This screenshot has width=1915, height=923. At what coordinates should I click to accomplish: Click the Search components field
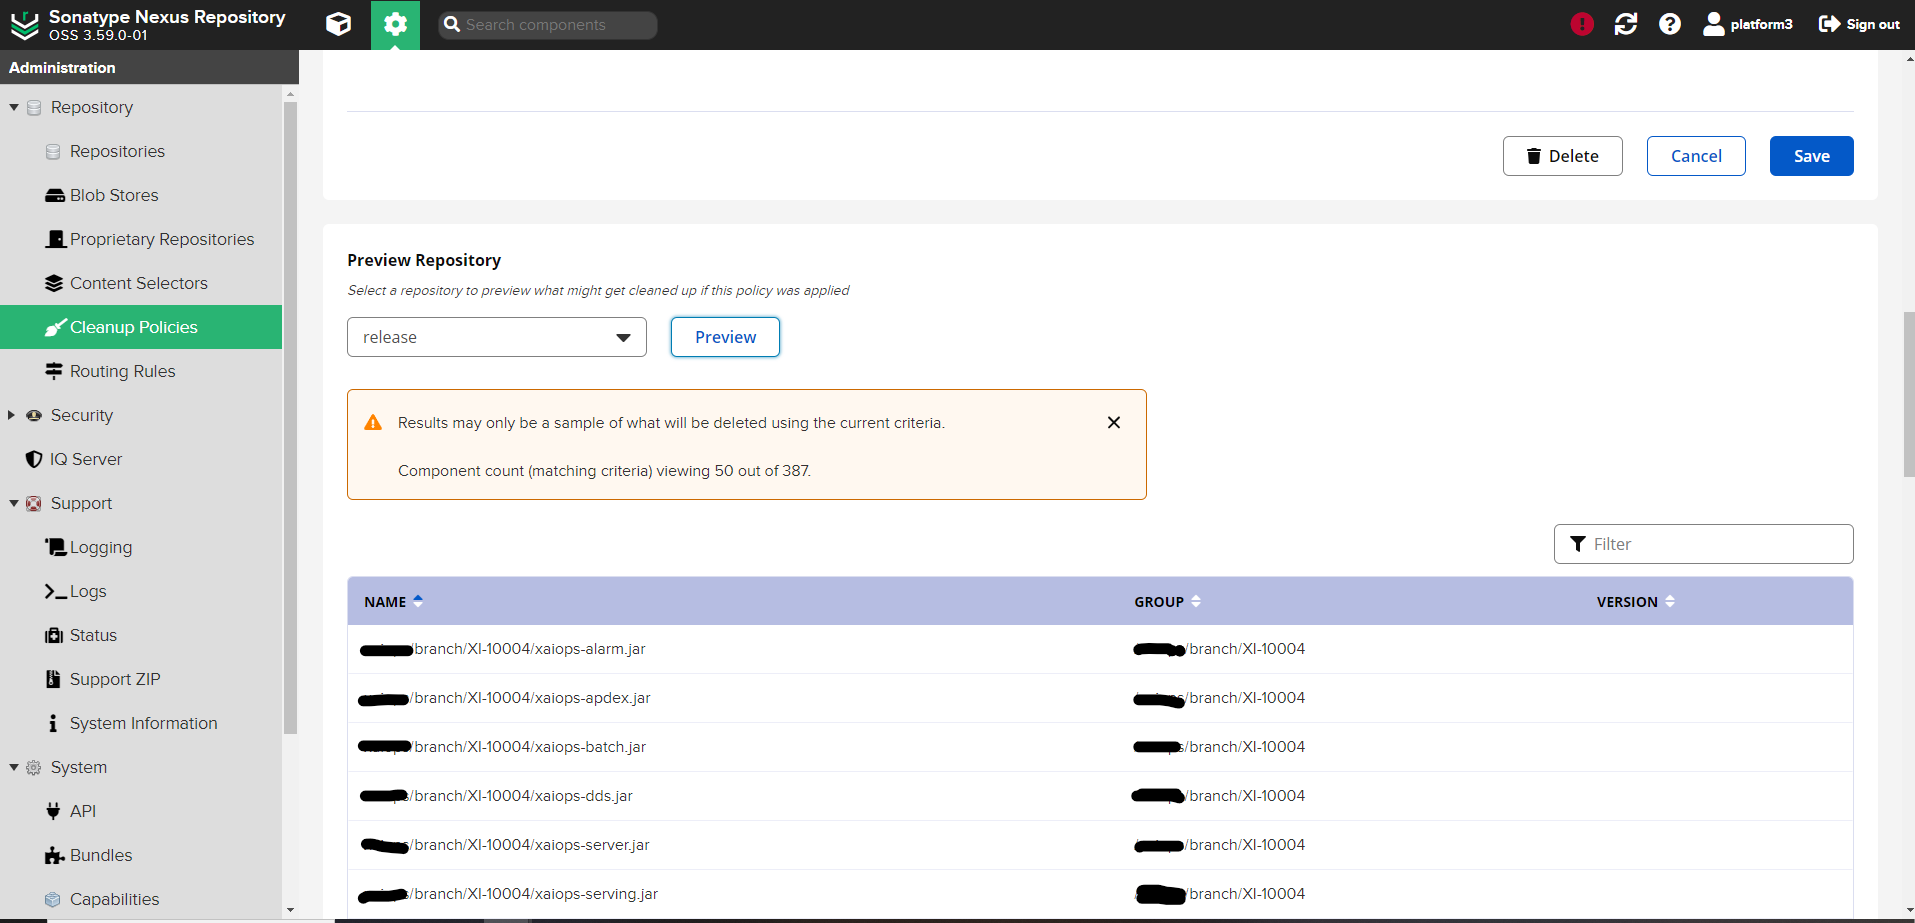click(548, 25)
